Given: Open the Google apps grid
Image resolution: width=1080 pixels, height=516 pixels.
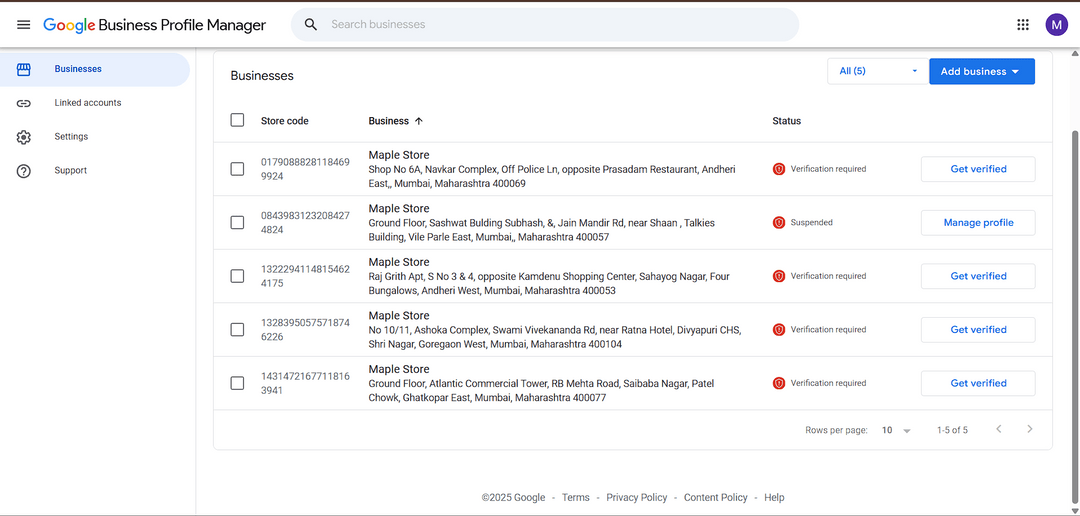Looking at the screenshot, I should click(x=1023, y=25).
